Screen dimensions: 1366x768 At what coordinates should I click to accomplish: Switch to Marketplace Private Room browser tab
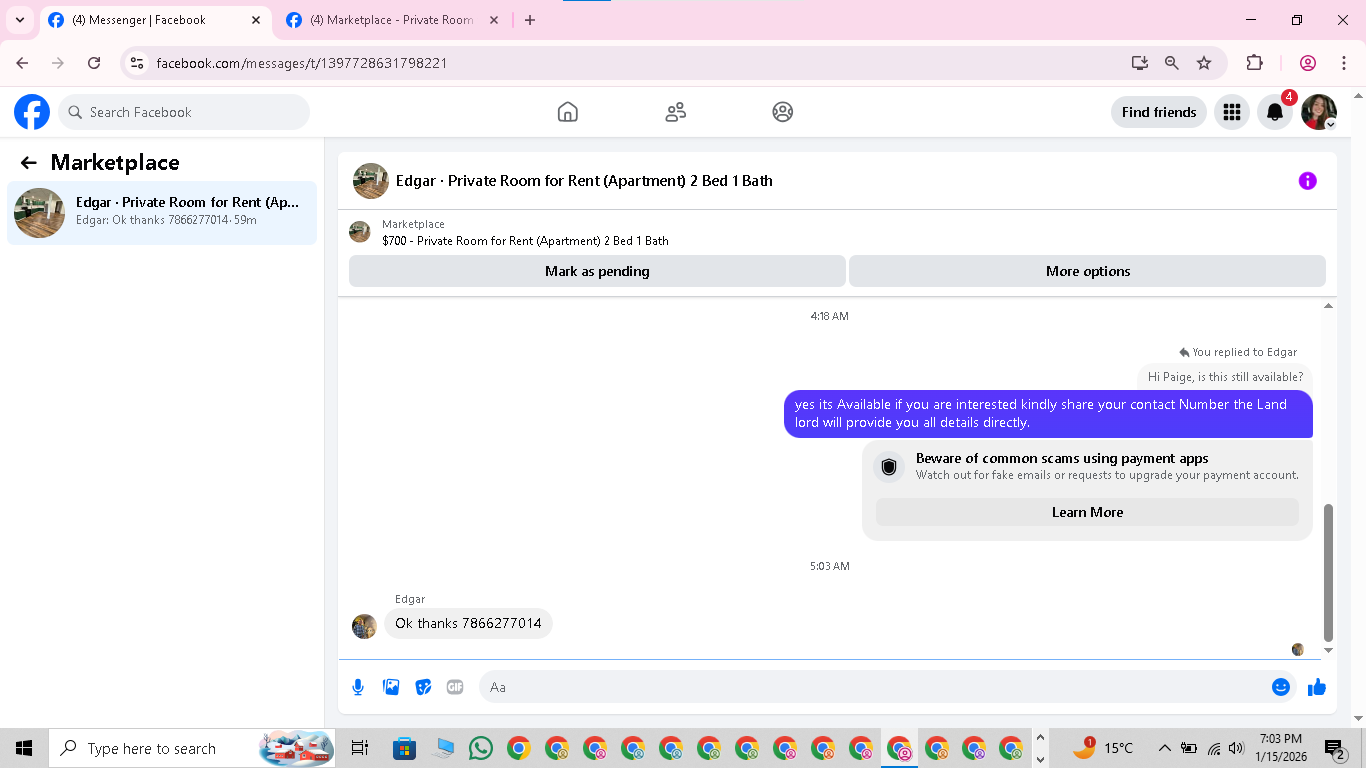pyautogui.click(x=390, y=20)
